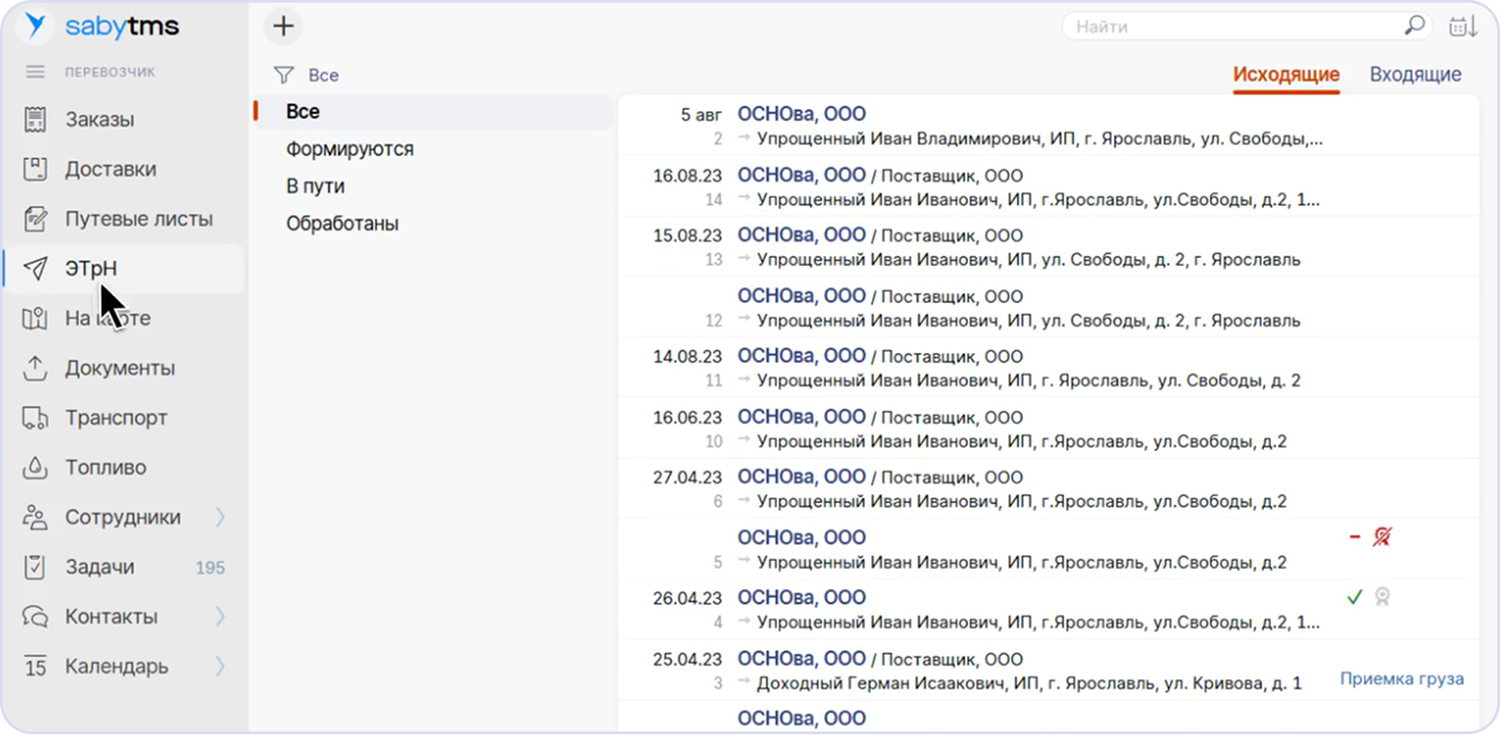Go to Доставки section
The width and height of the screenshot is (1500, 735).
point(110,169)
